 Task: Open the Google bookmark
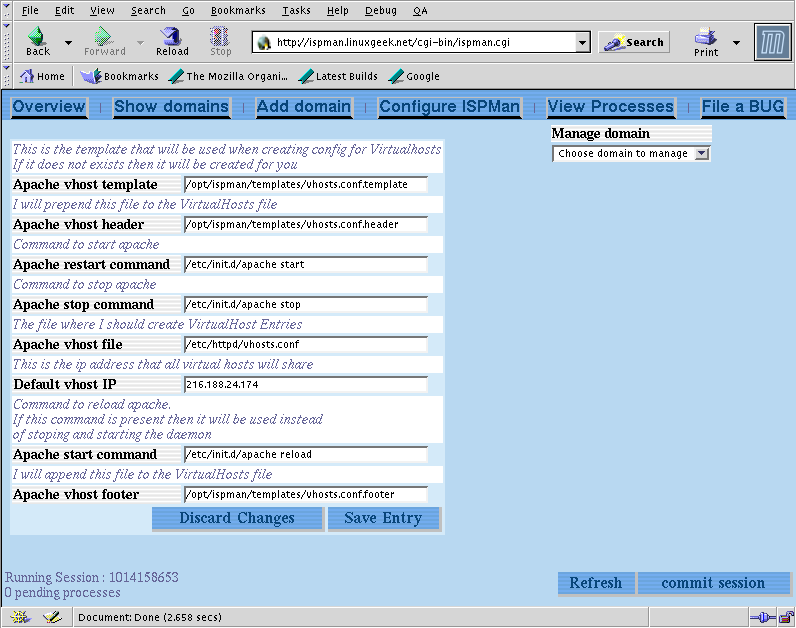point(414,76)
